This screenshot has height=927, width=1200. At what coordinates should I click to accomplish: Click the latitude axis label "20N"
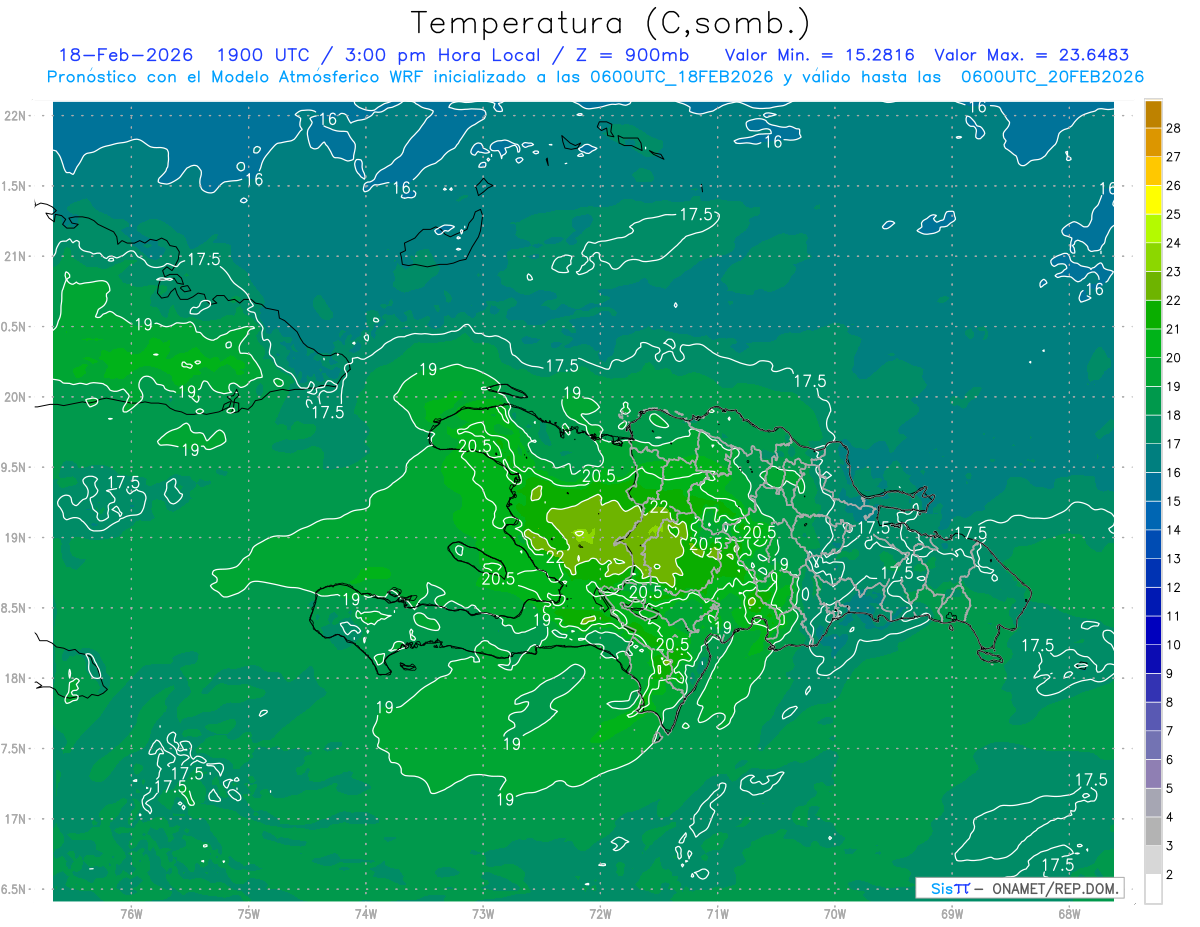[x=17, y=397]
